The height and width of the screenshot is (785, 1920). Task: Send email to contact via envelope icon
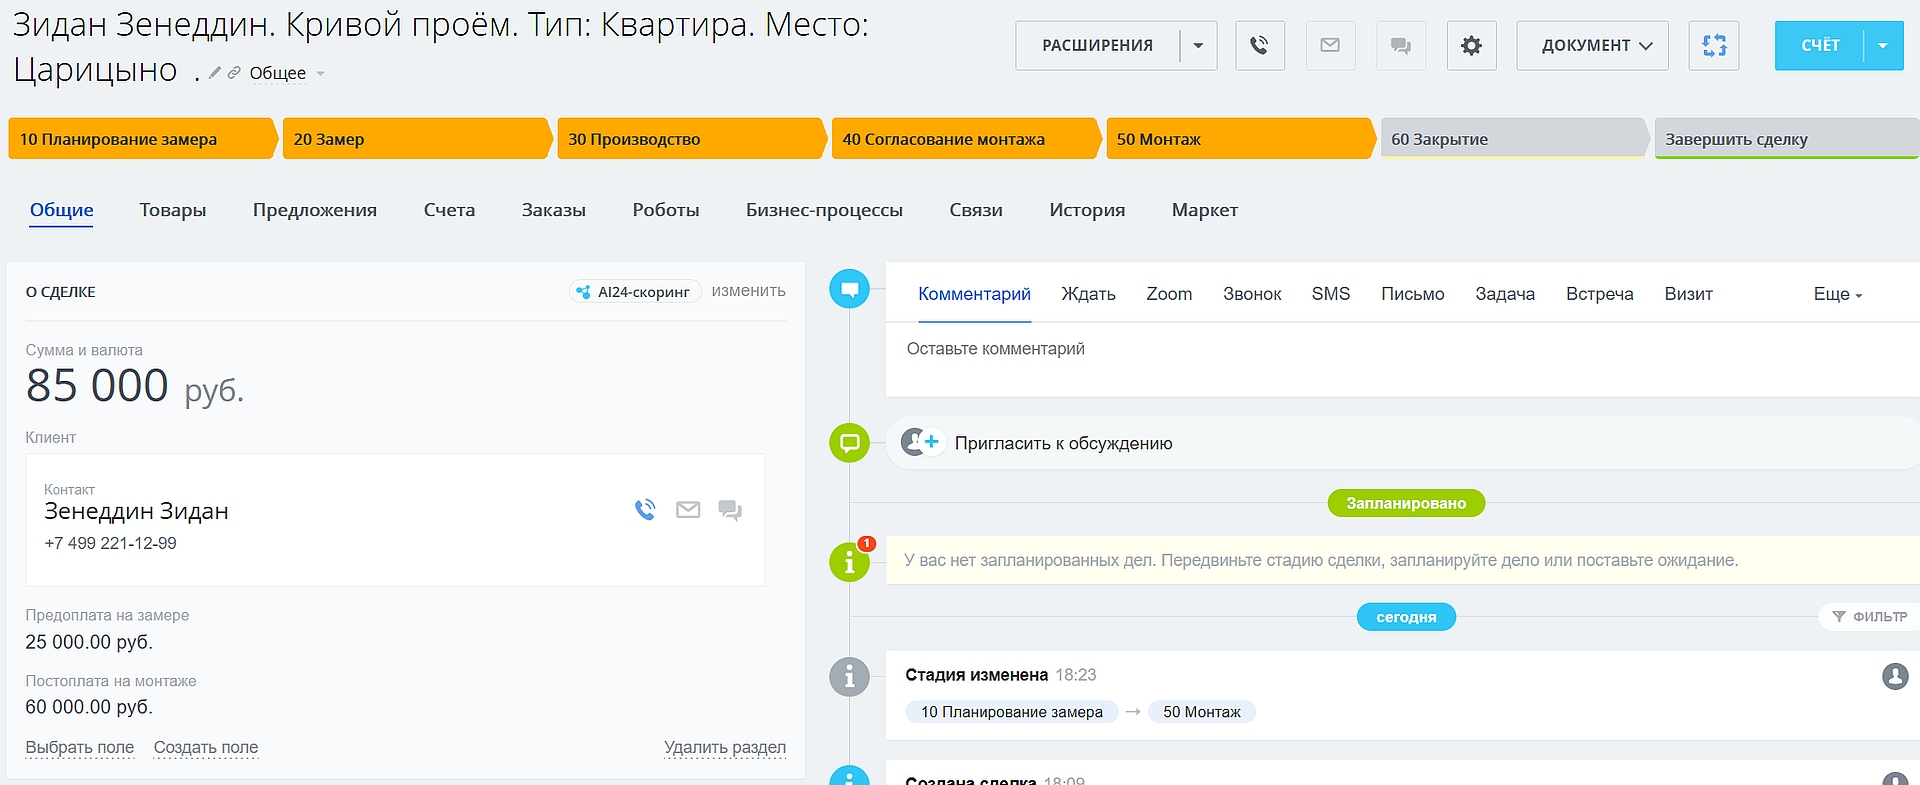pos(688,510)
